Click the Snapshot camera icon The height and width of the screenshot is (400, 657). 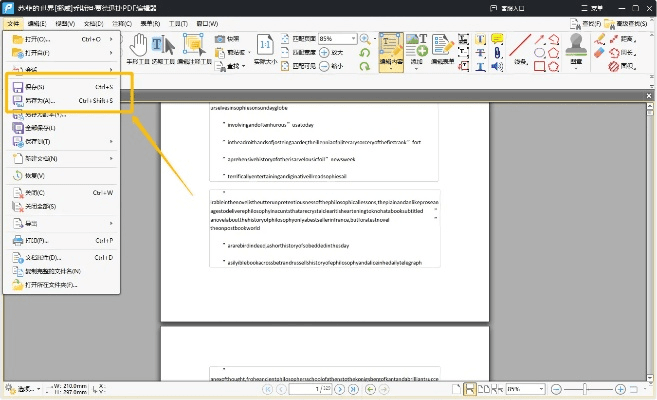pos(220,38)
